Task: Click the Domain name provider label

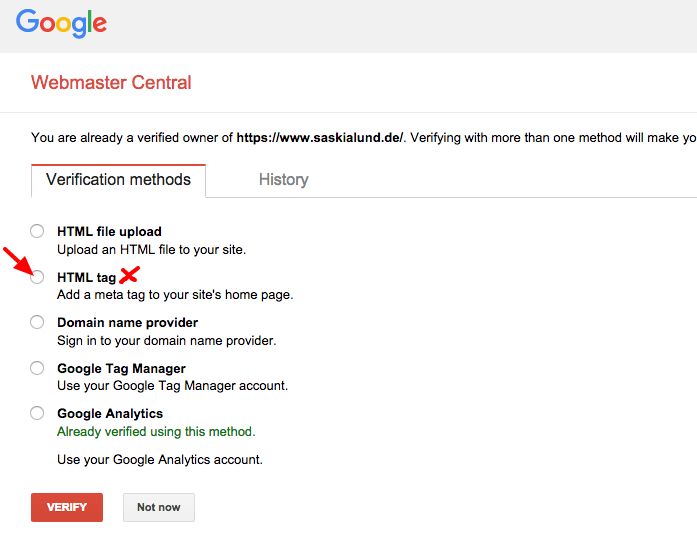Action: (x=127, y=322)
